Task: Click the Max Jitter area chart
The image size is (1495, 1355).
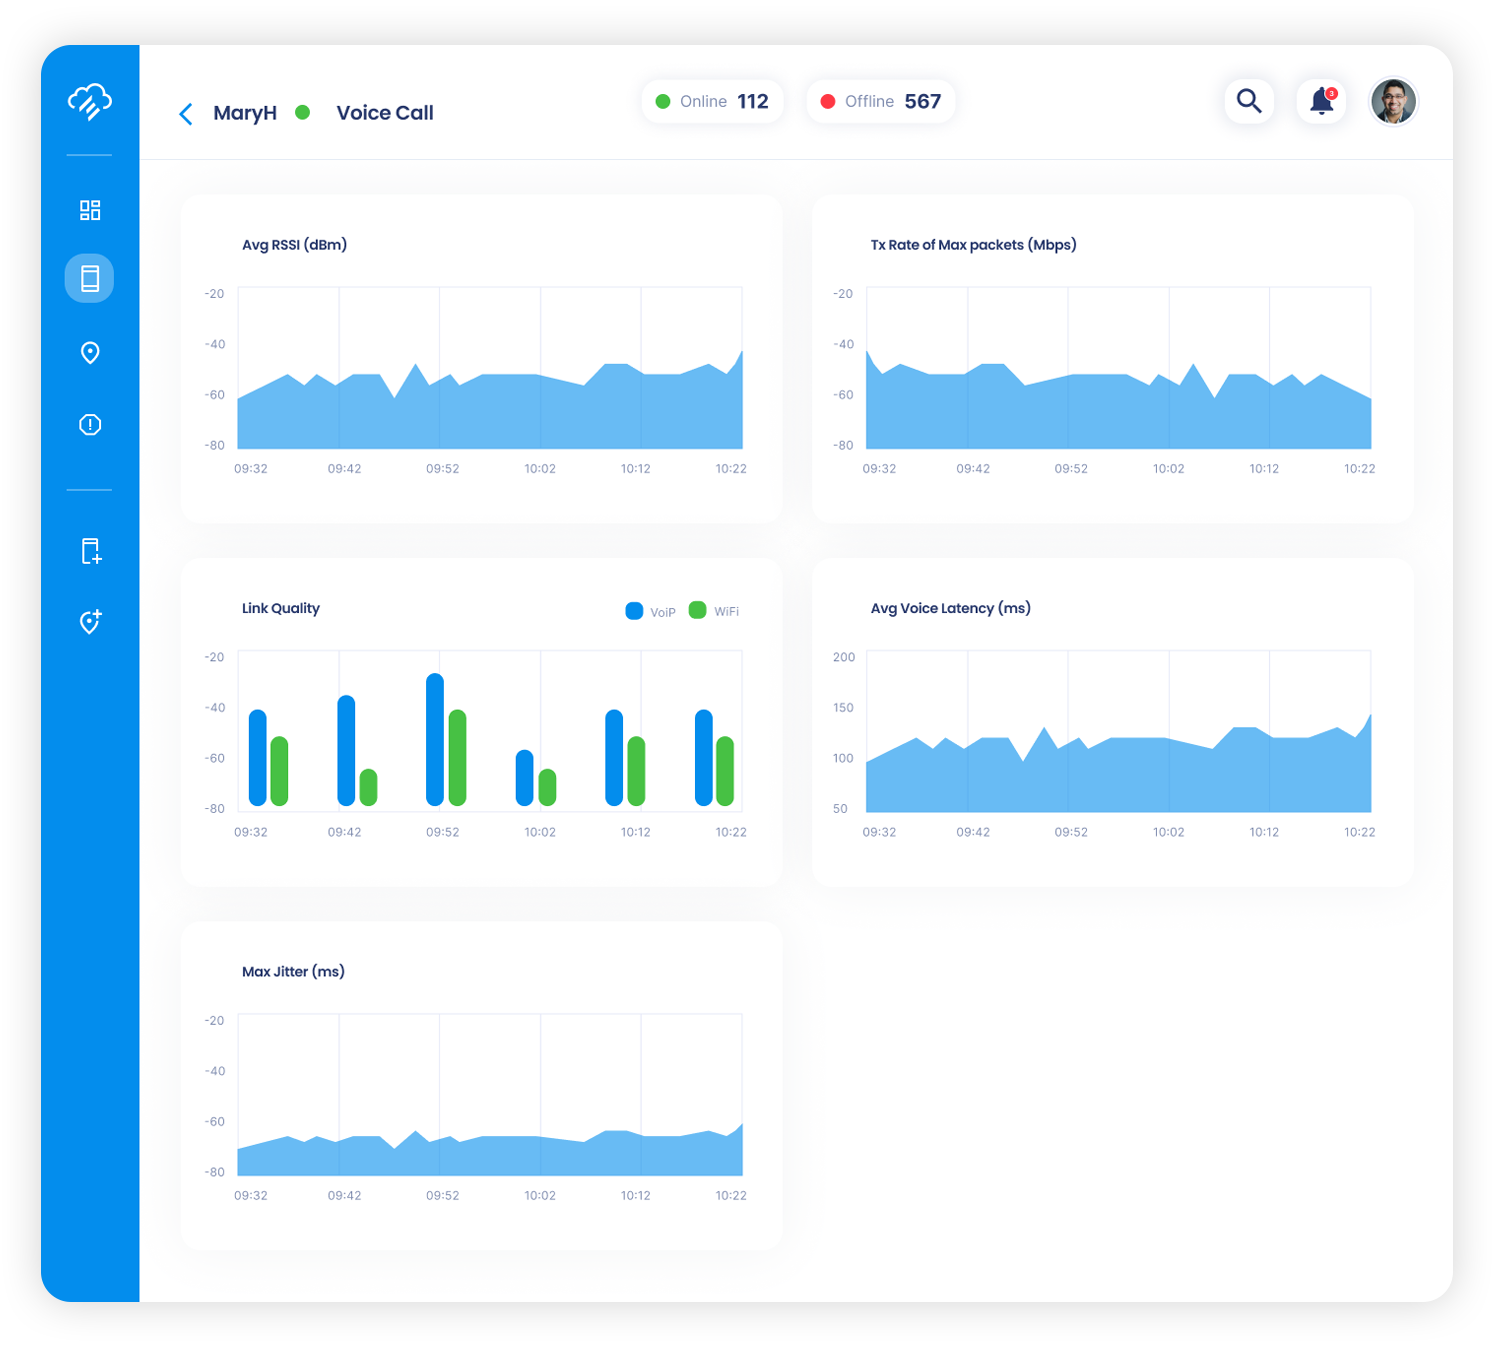Action: [490, 1152]
